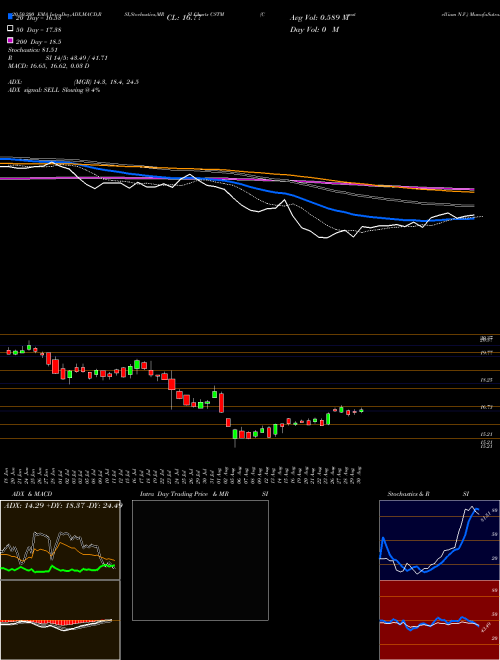Click the 'Stochastics & R' panel title

(x=409, y=494)
